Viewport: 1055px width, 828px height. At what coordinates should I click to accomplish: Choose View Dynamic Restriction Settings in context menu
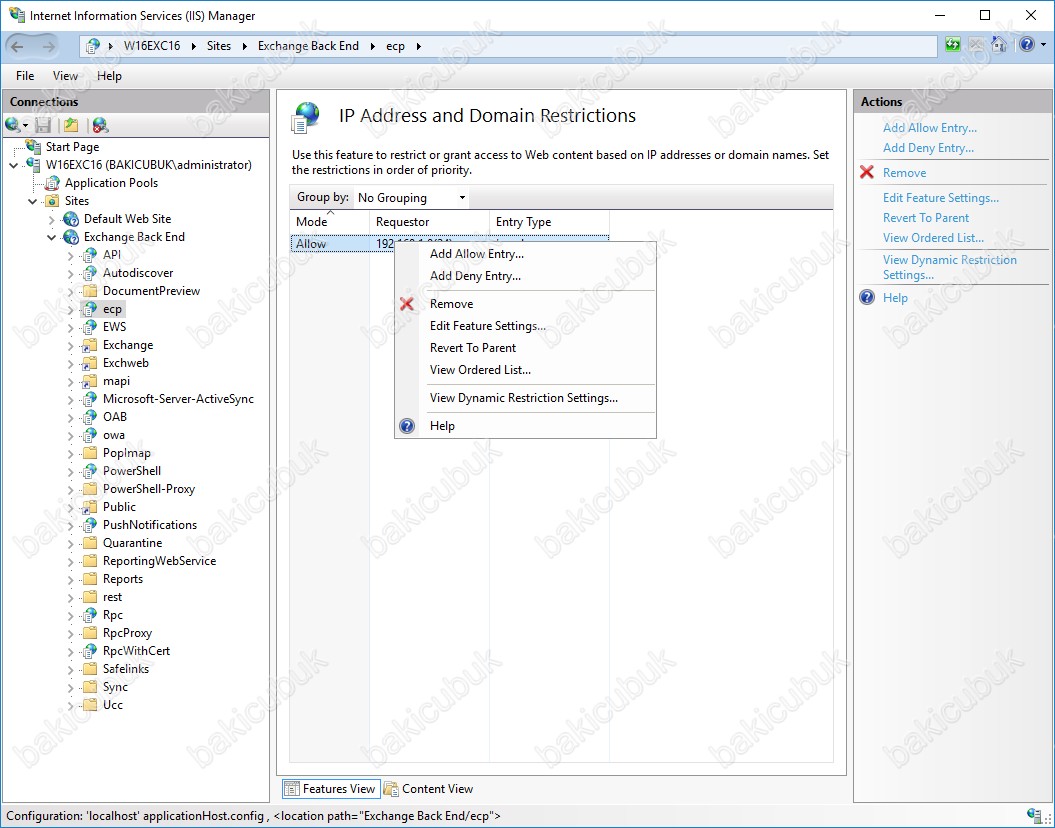point(525,398)
